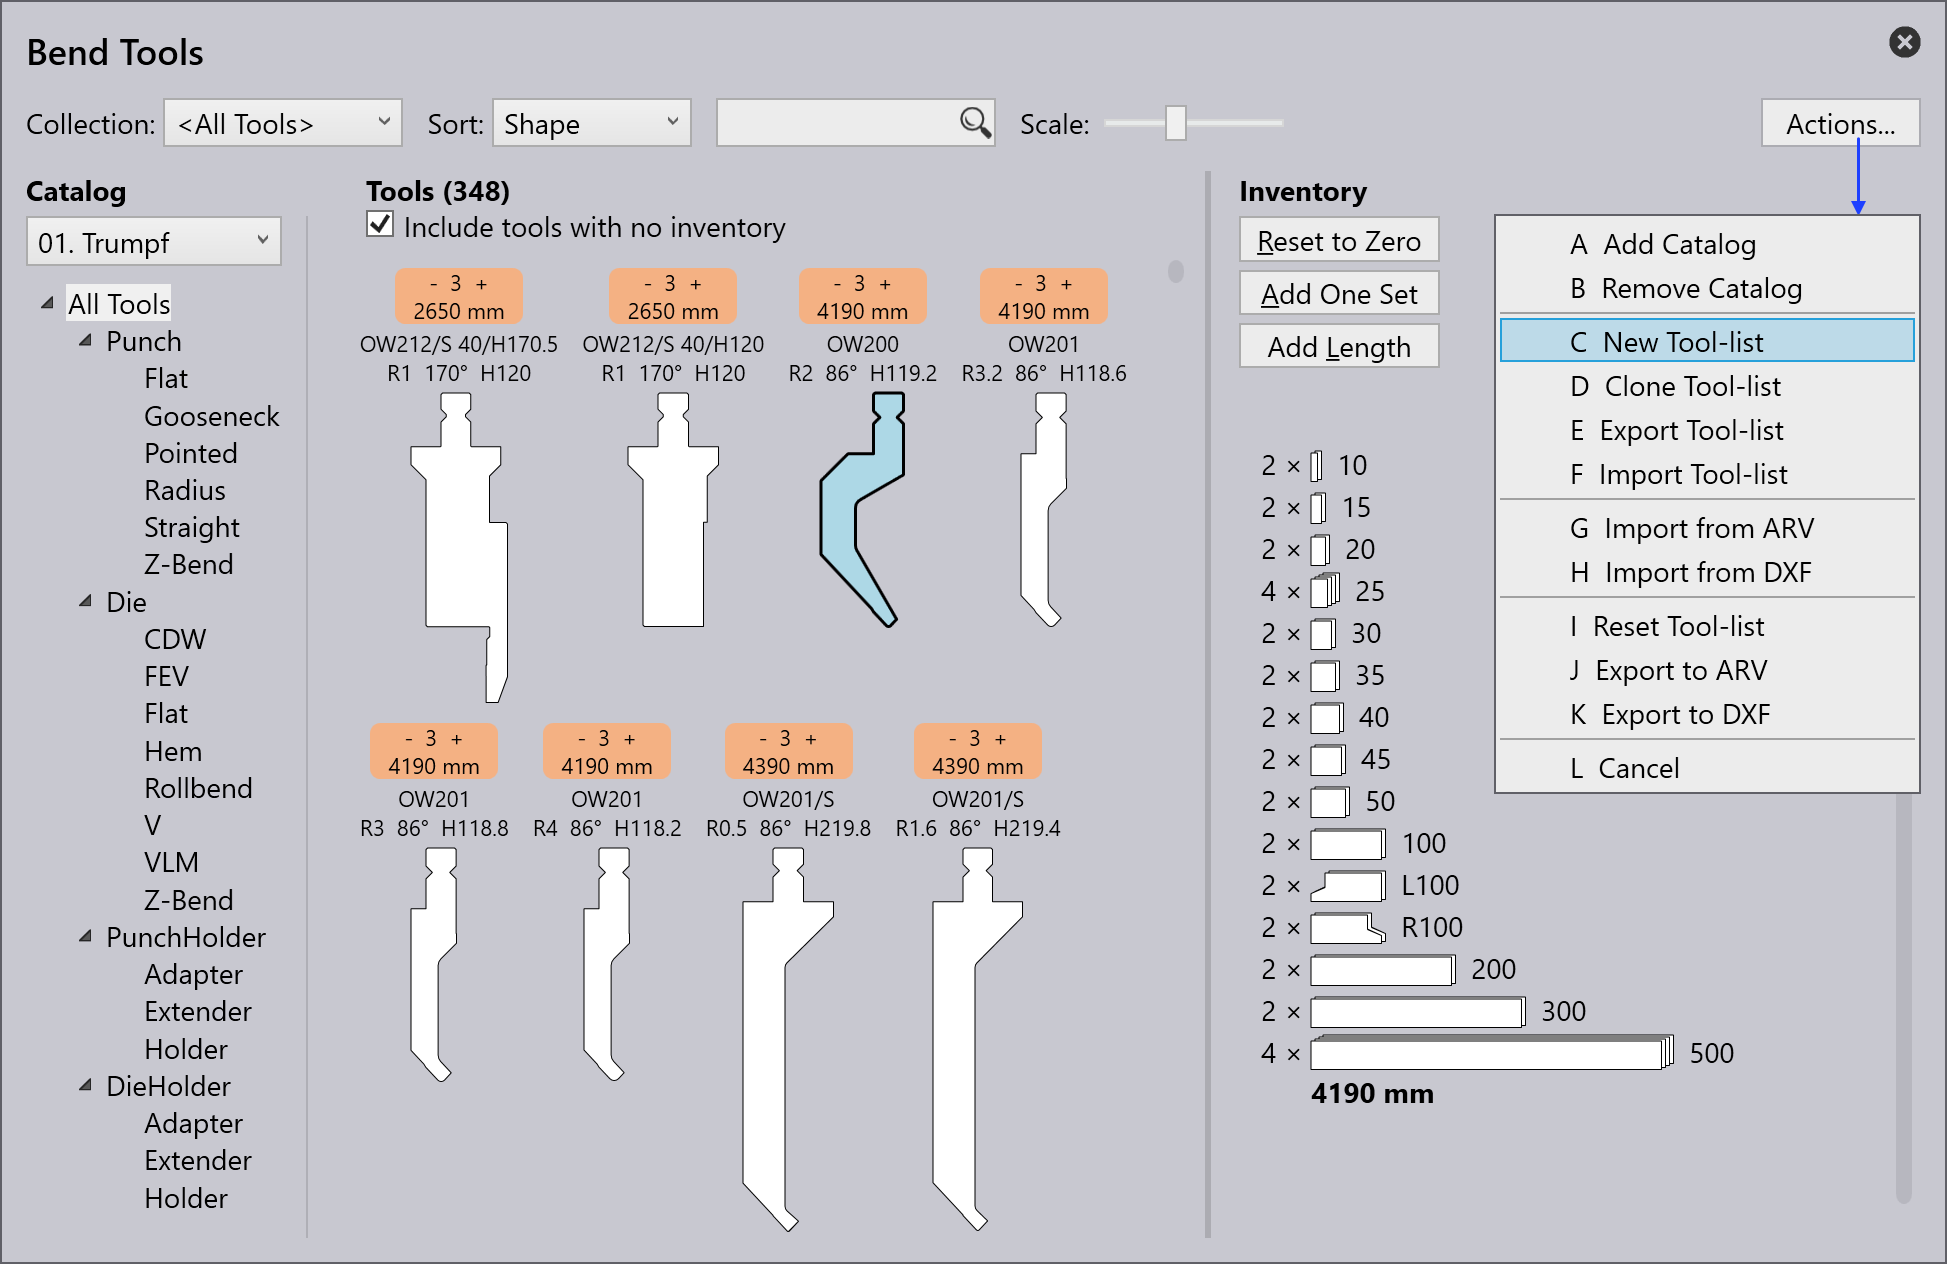
Task: Choose New Tool-list menu item
Action: 1707,341
